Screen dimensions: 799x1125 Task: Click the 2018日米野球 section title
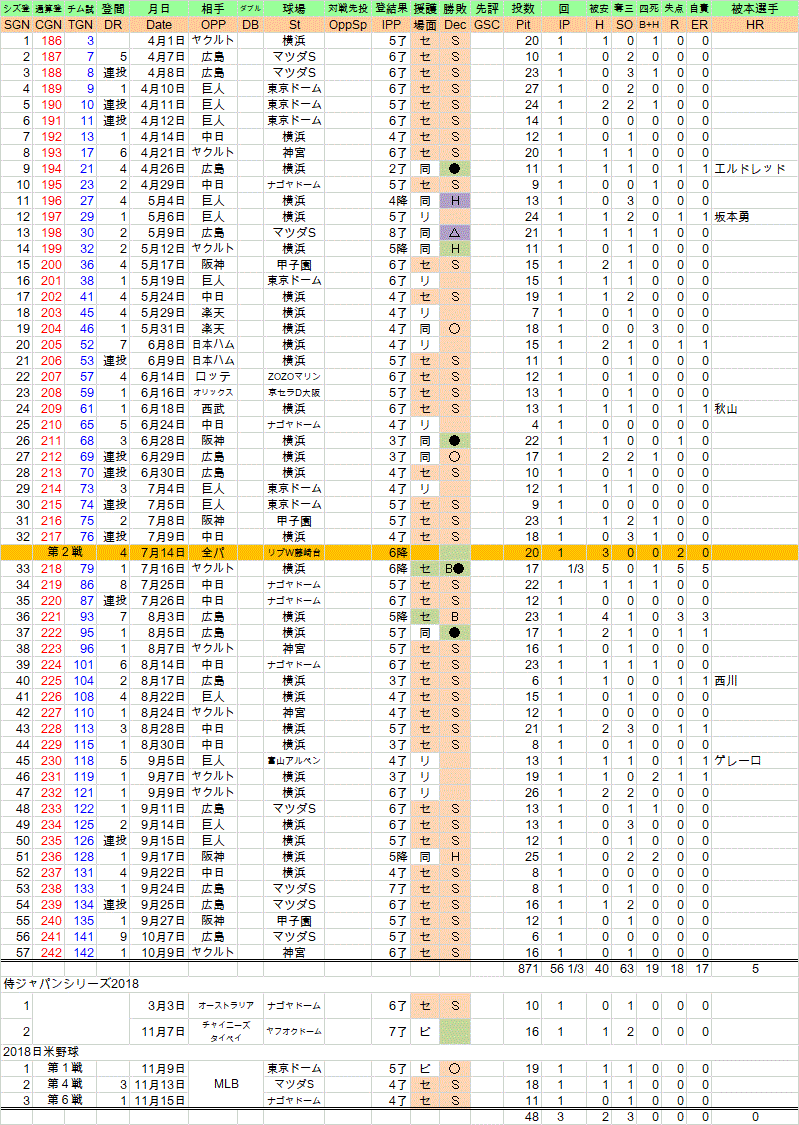[x=40, y=1052]
